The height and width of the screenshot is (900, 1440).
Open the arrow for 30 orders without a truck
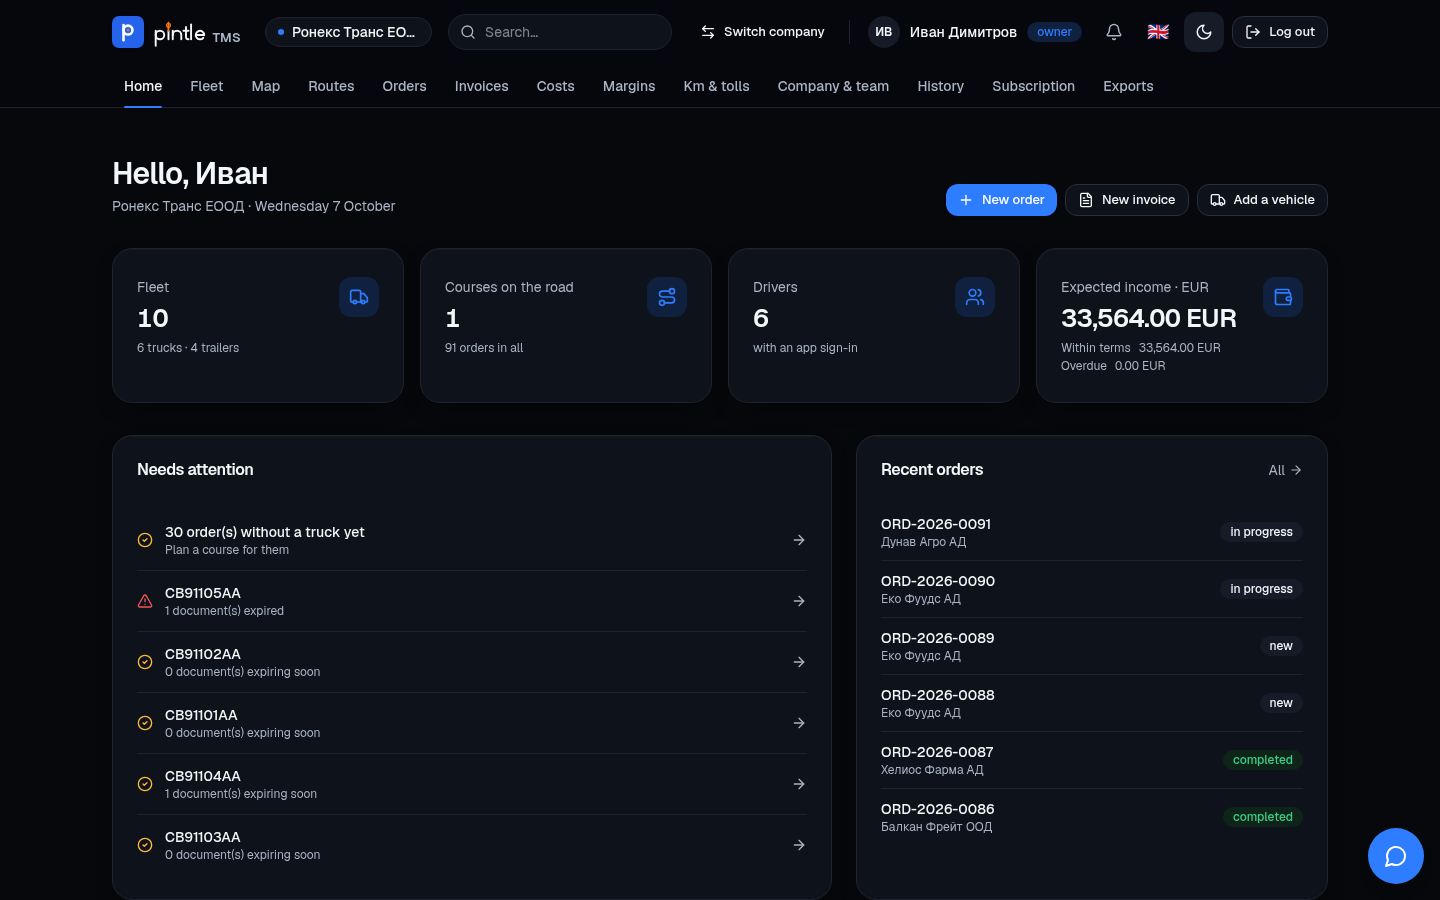pos(799,540)
